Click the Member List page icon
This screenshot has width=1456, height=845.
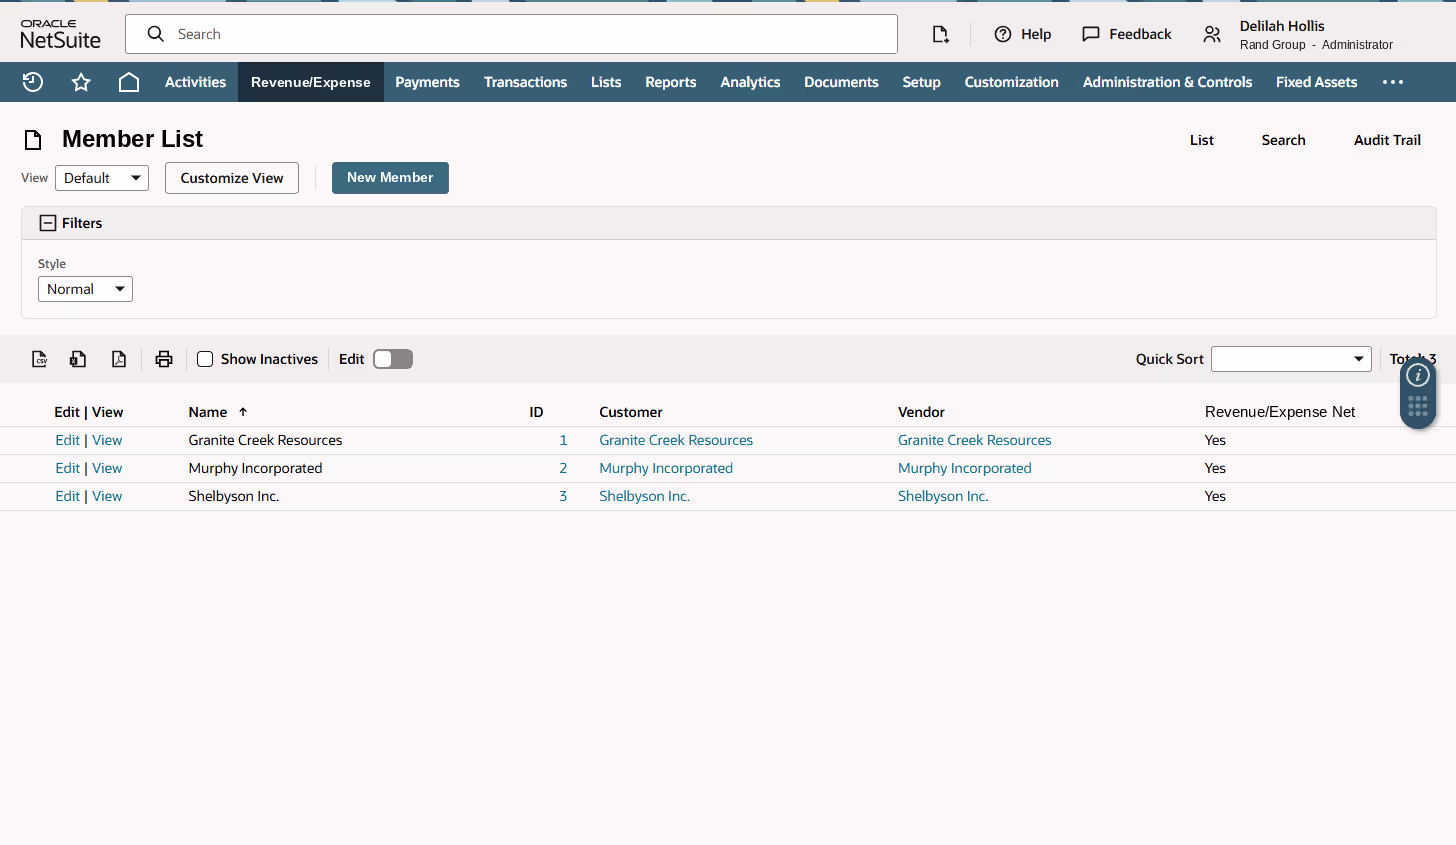click(33, 140)
